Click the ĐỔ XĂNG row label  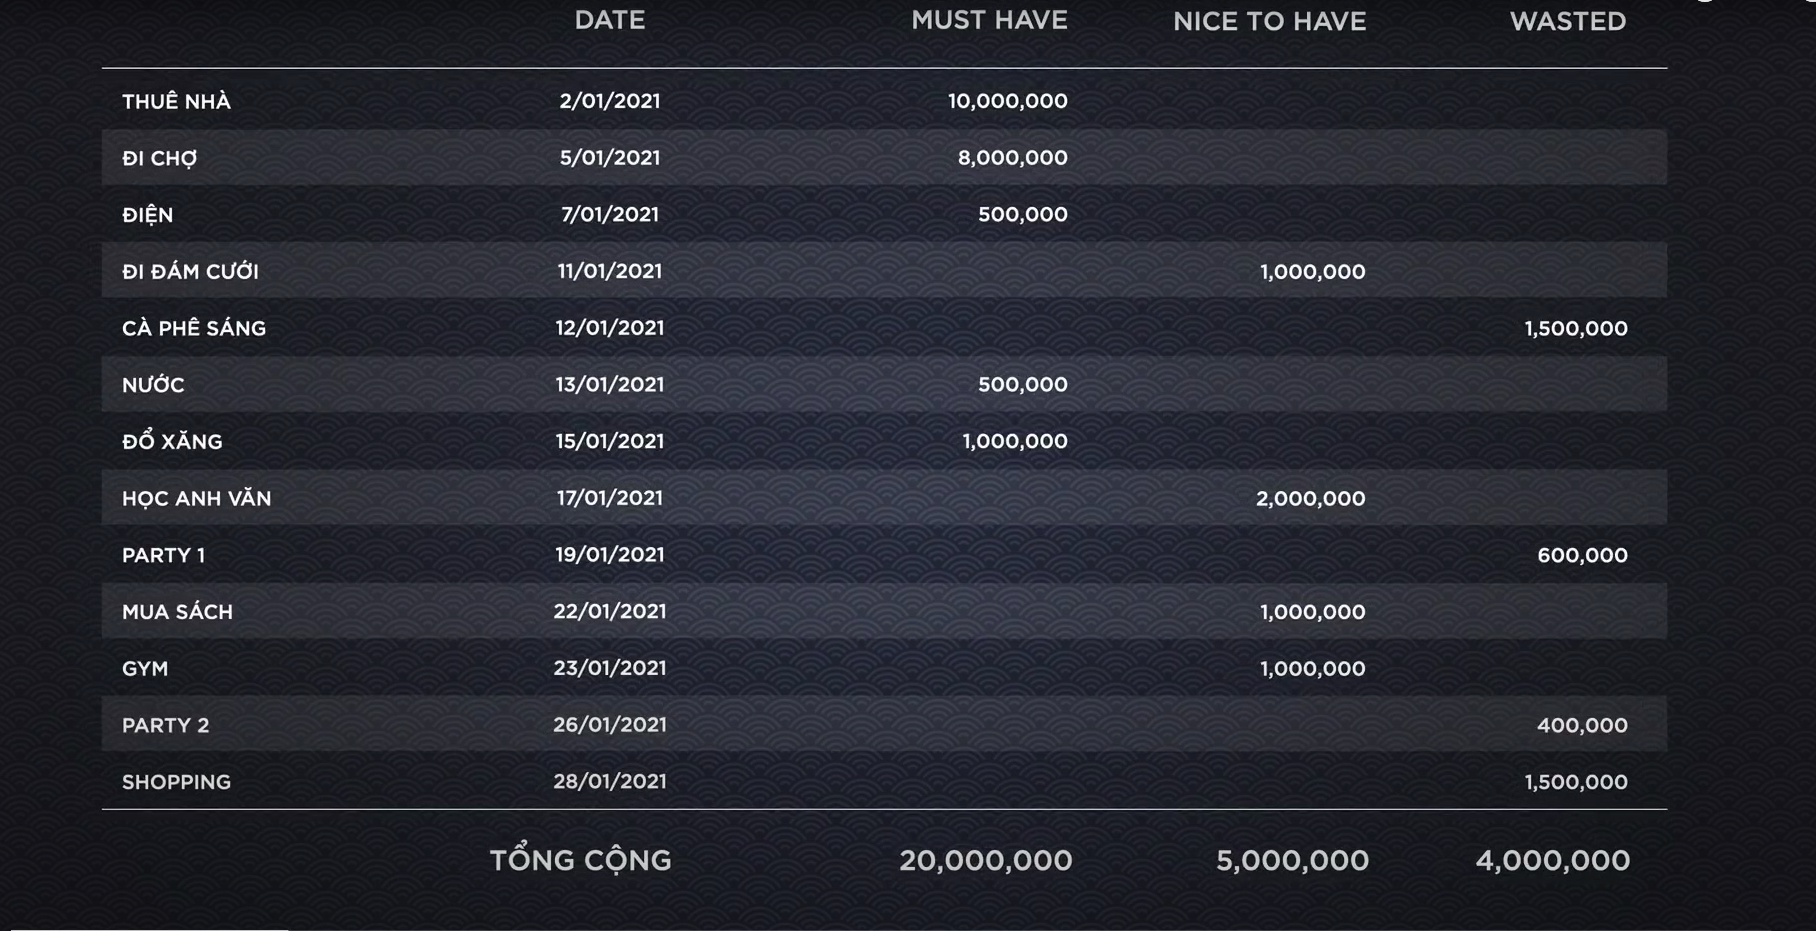point(172,442)
